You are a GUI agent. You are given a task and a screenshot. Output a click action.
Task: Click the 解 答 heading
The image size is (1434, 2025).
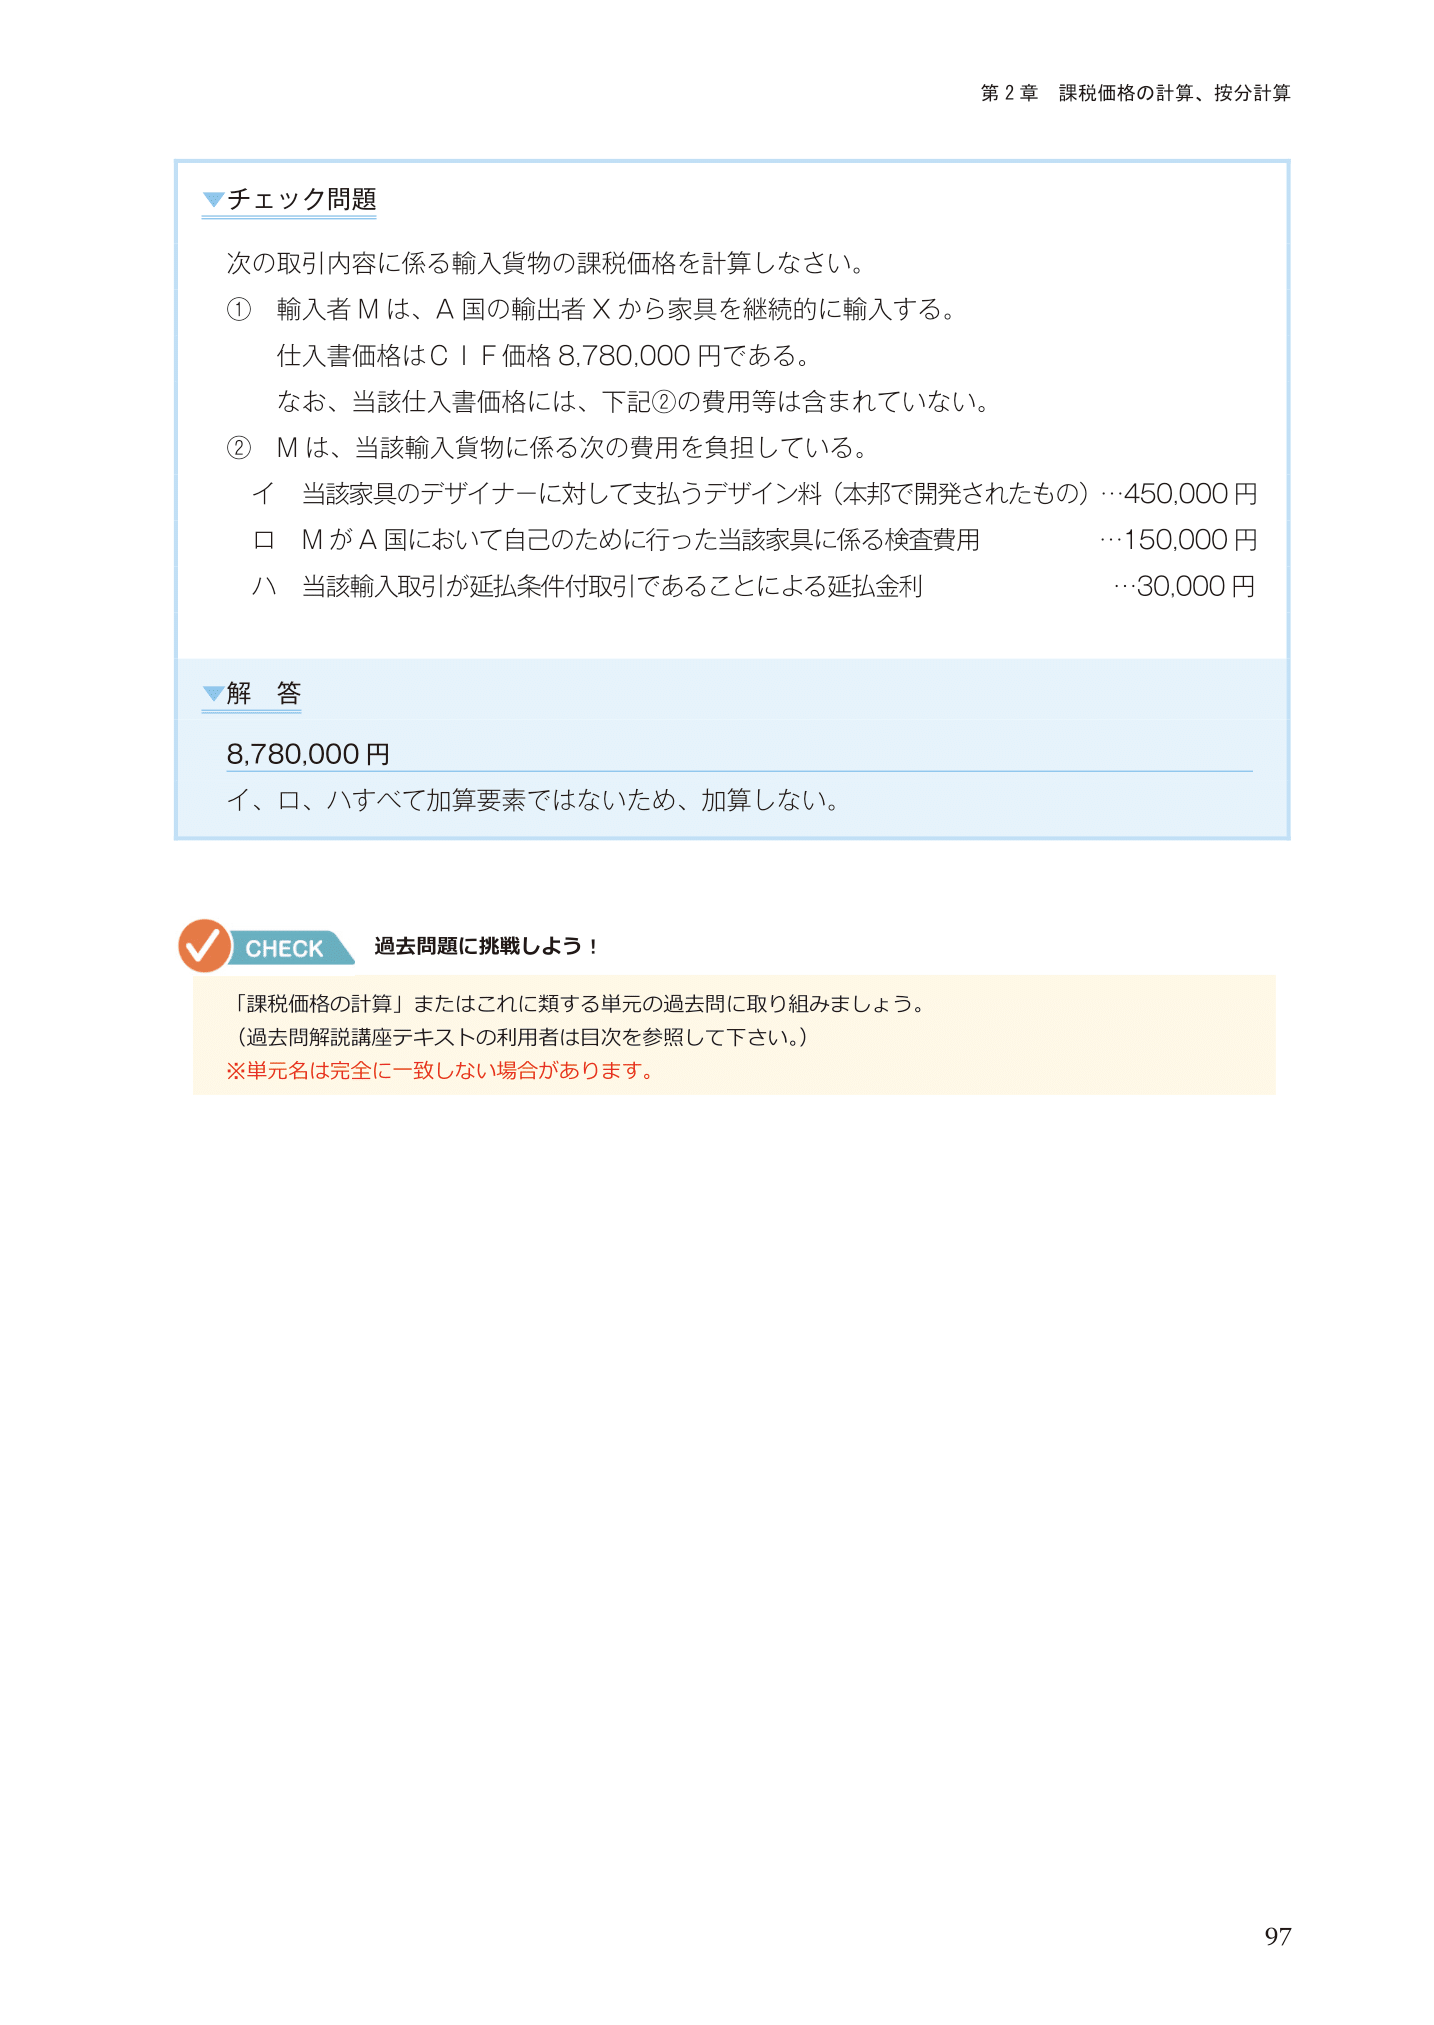(x=264, y=693)
